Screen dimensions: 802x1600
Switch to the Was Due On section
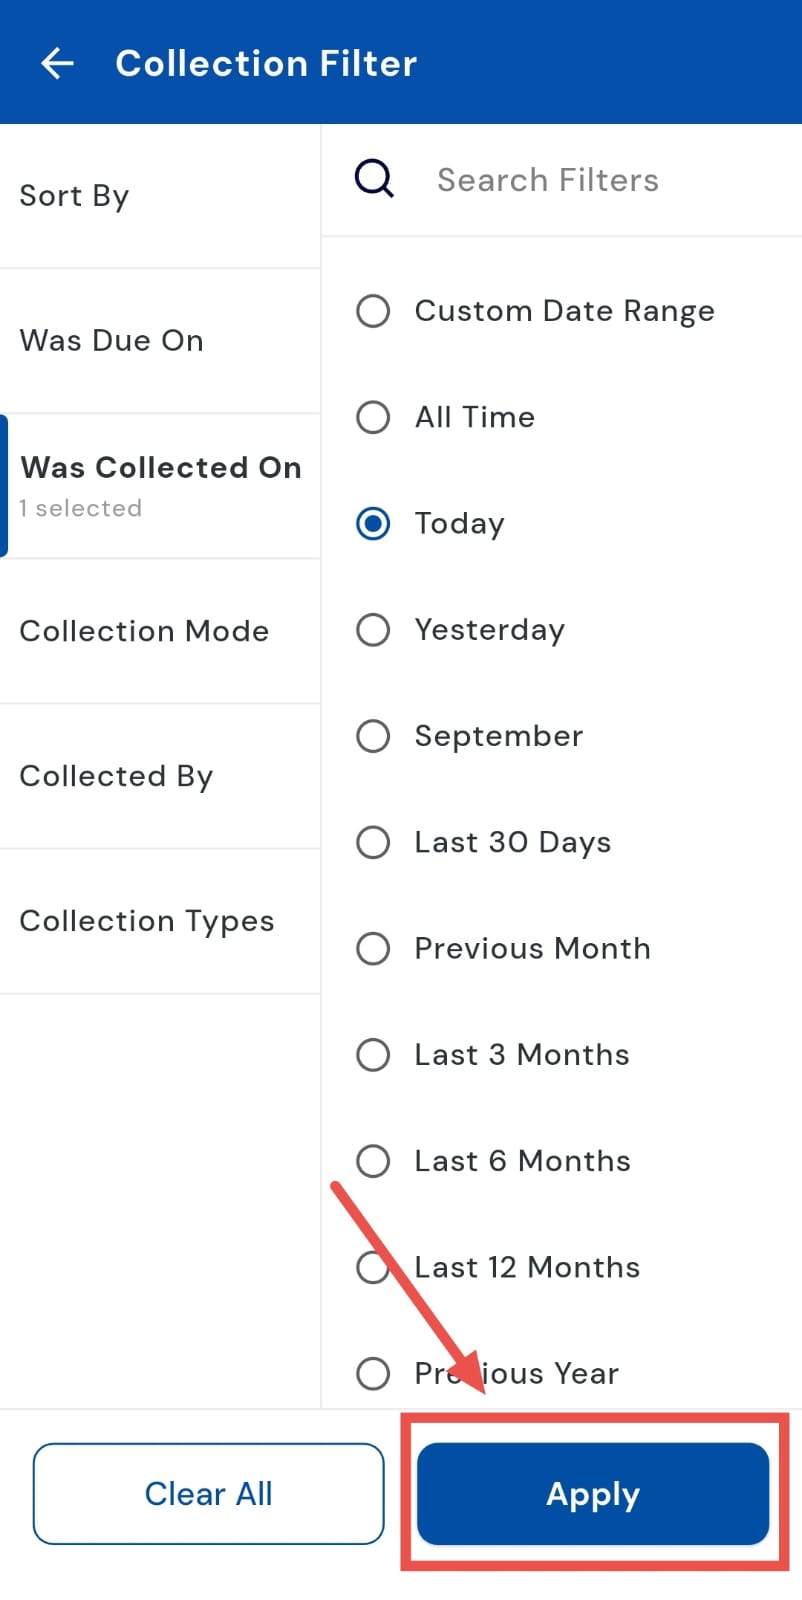[160, 341]
